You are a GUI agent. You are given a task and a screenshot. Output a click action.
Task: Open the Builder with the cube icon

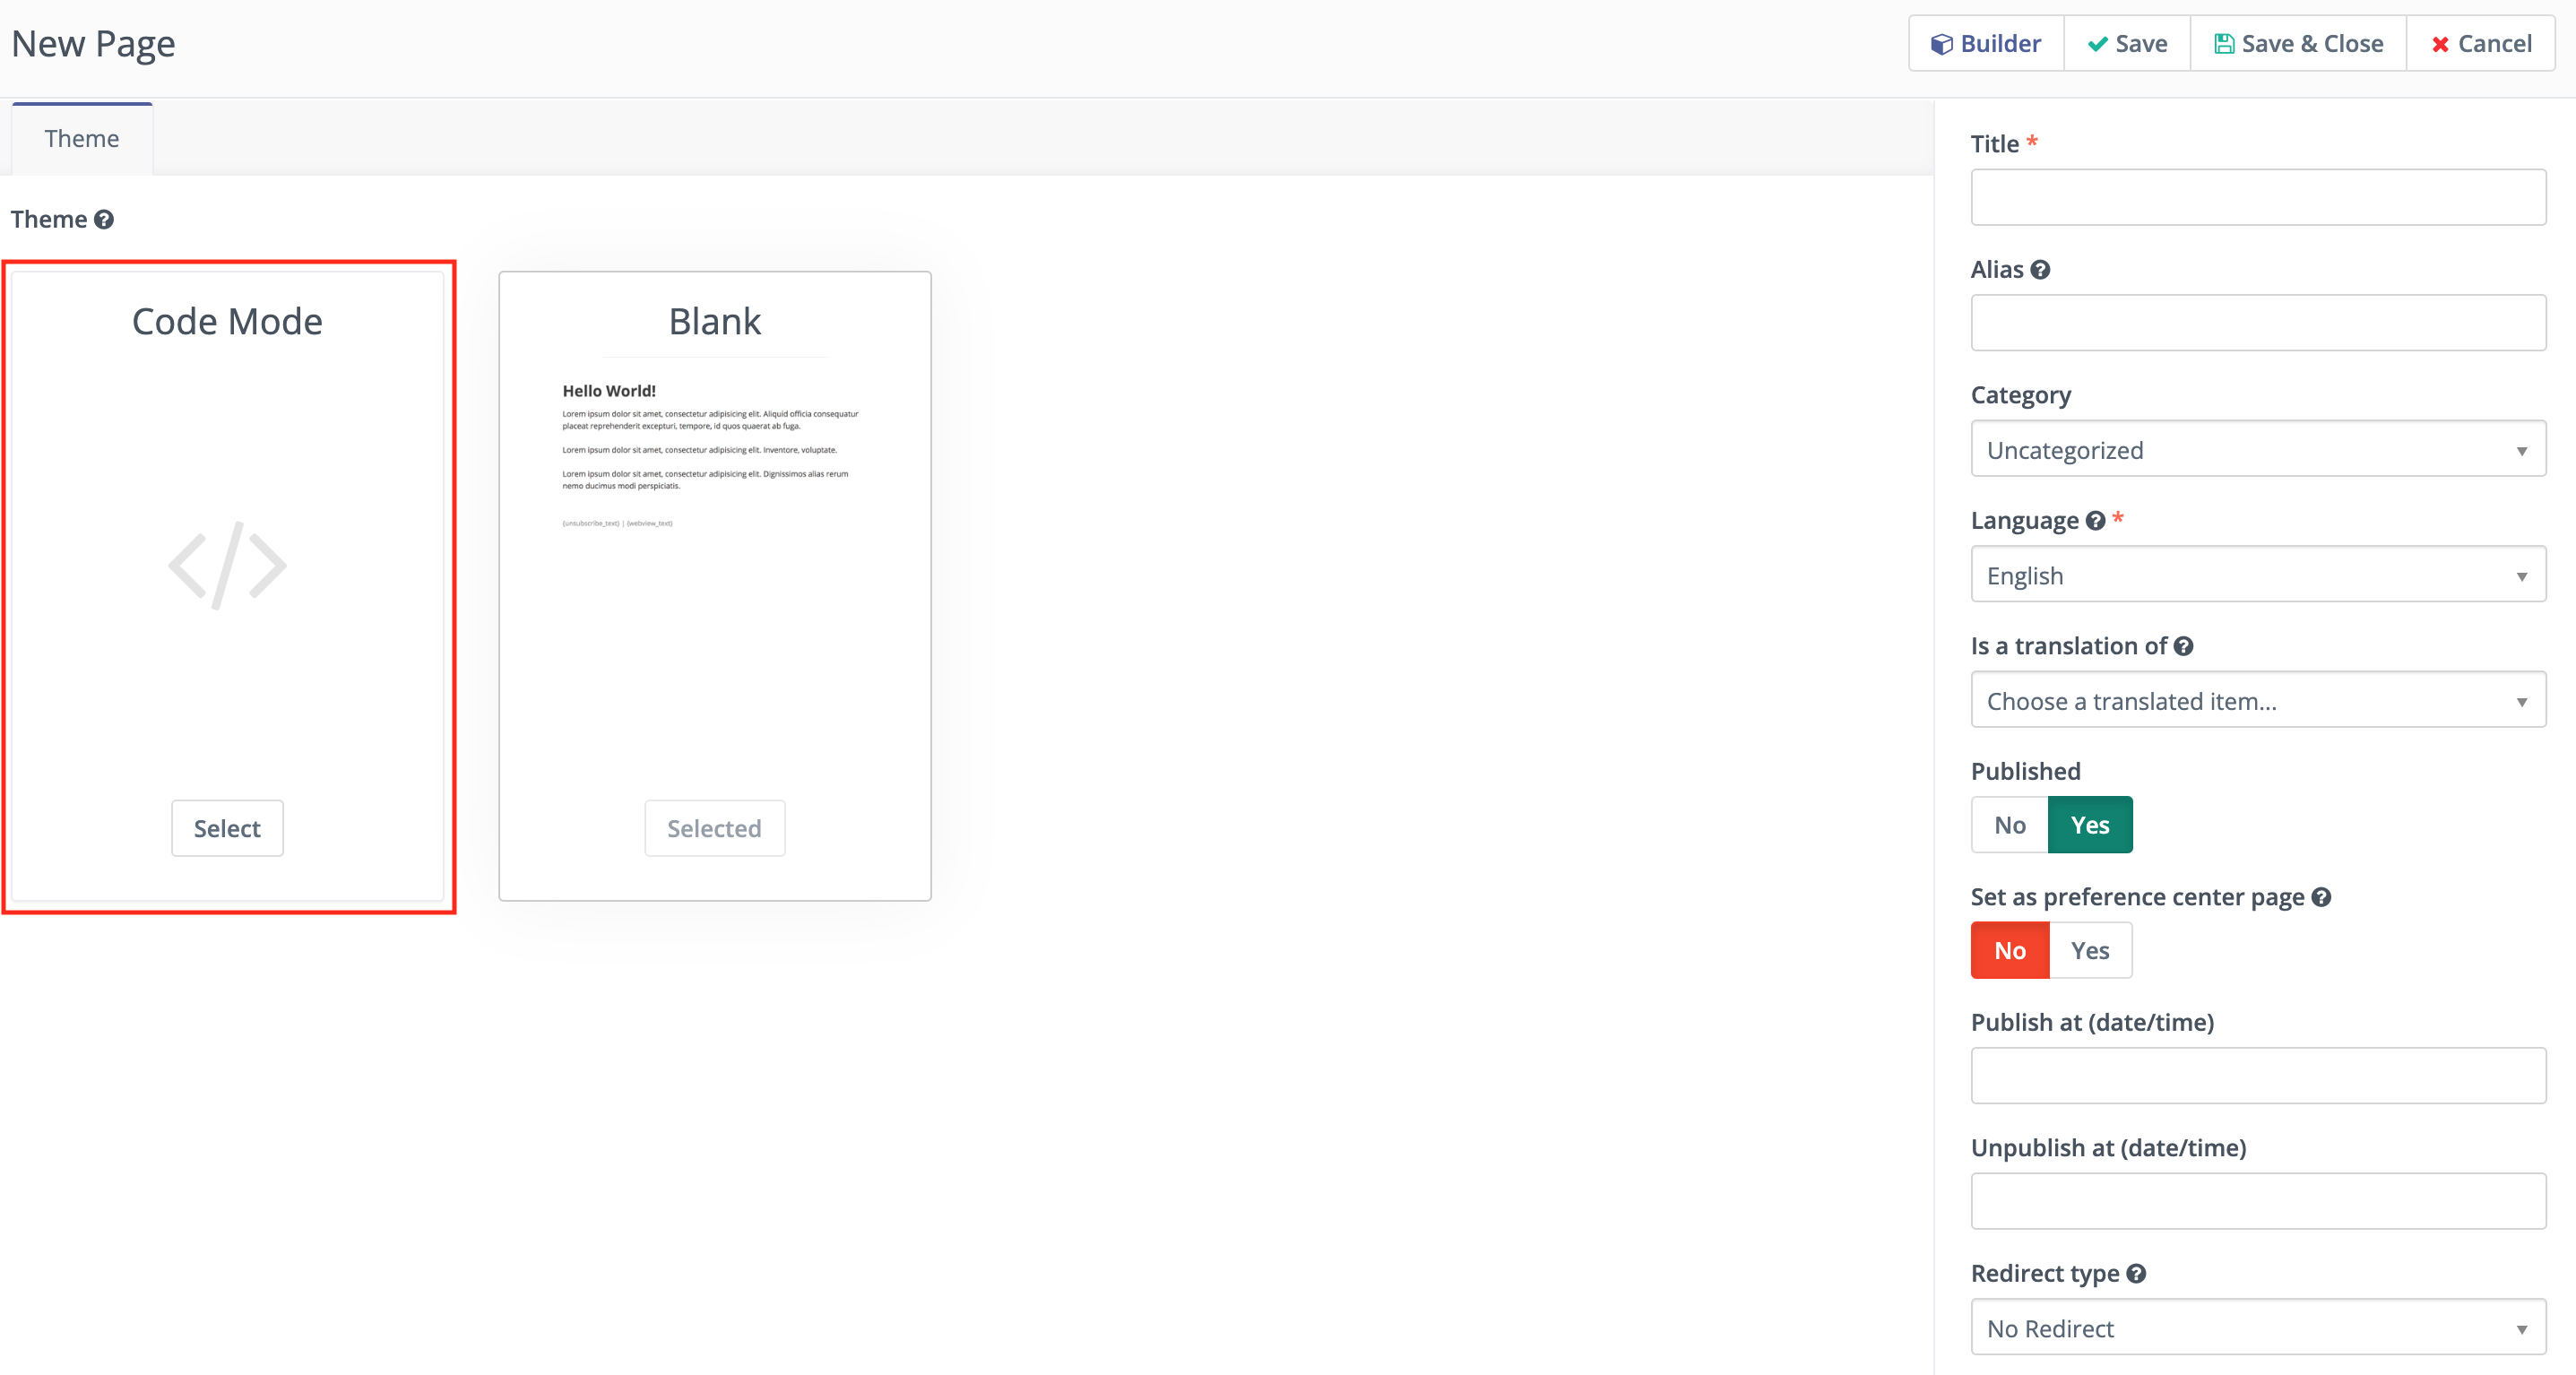1985,43
